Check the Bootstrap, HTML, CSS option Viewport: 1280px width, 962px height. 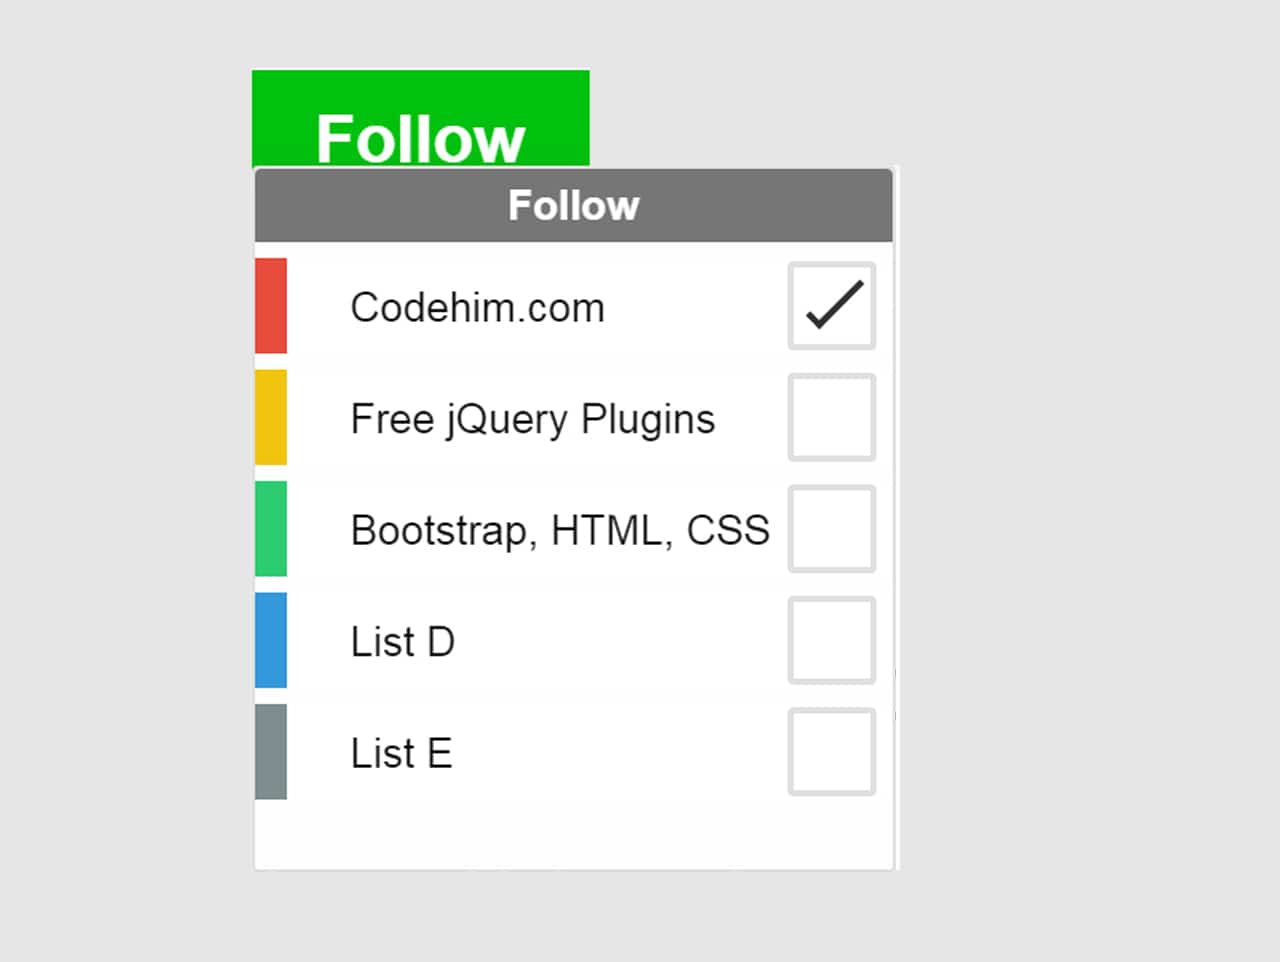[831, 529]
